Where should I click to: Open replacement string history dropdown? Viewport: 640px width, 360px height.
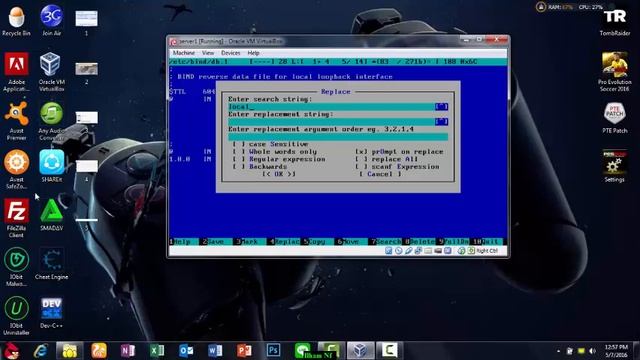441,122
